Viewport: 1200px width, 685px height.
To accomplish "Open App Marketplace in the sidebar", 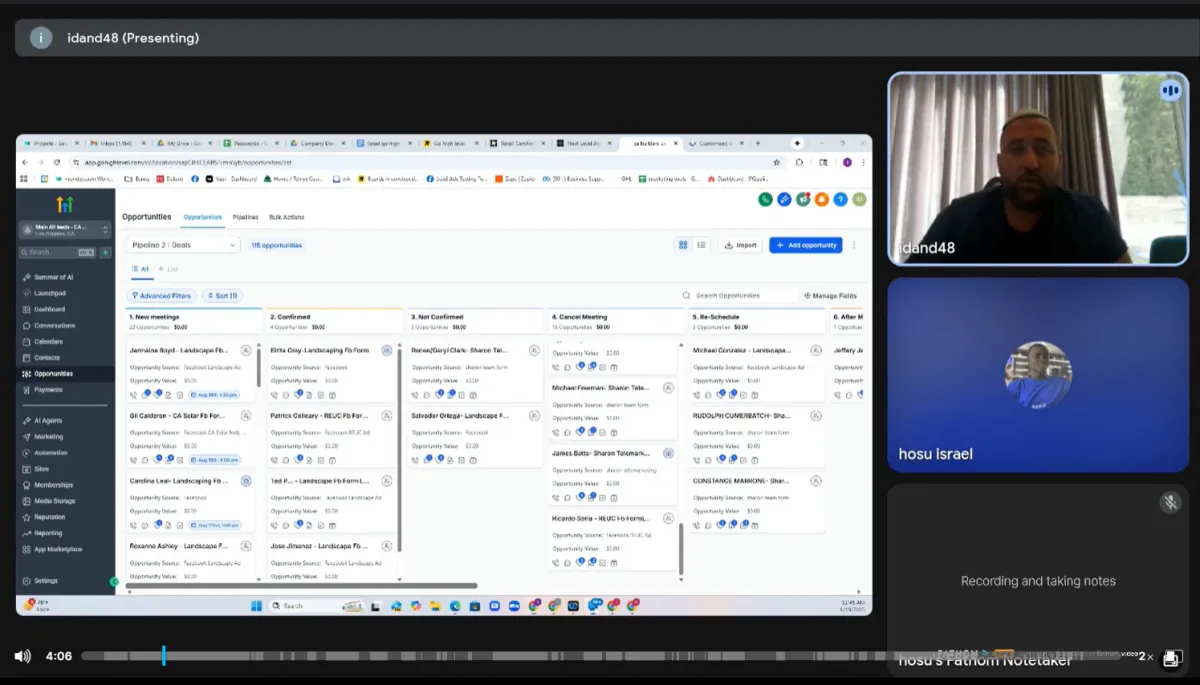I will pyautogui.click(x=58, y=549).
